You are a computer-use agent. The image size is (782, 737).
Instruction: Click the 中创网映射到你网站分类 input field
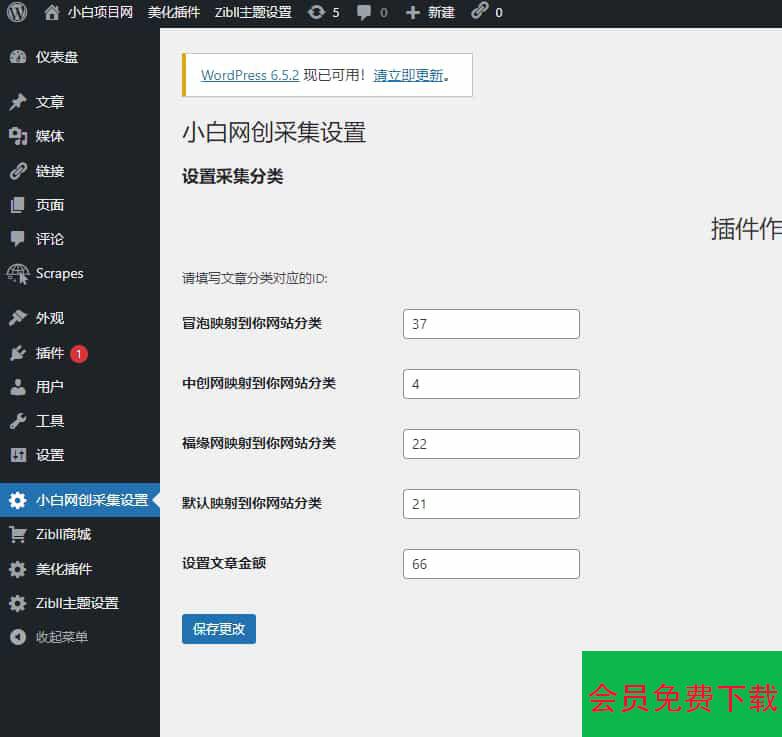coord(491,384)
